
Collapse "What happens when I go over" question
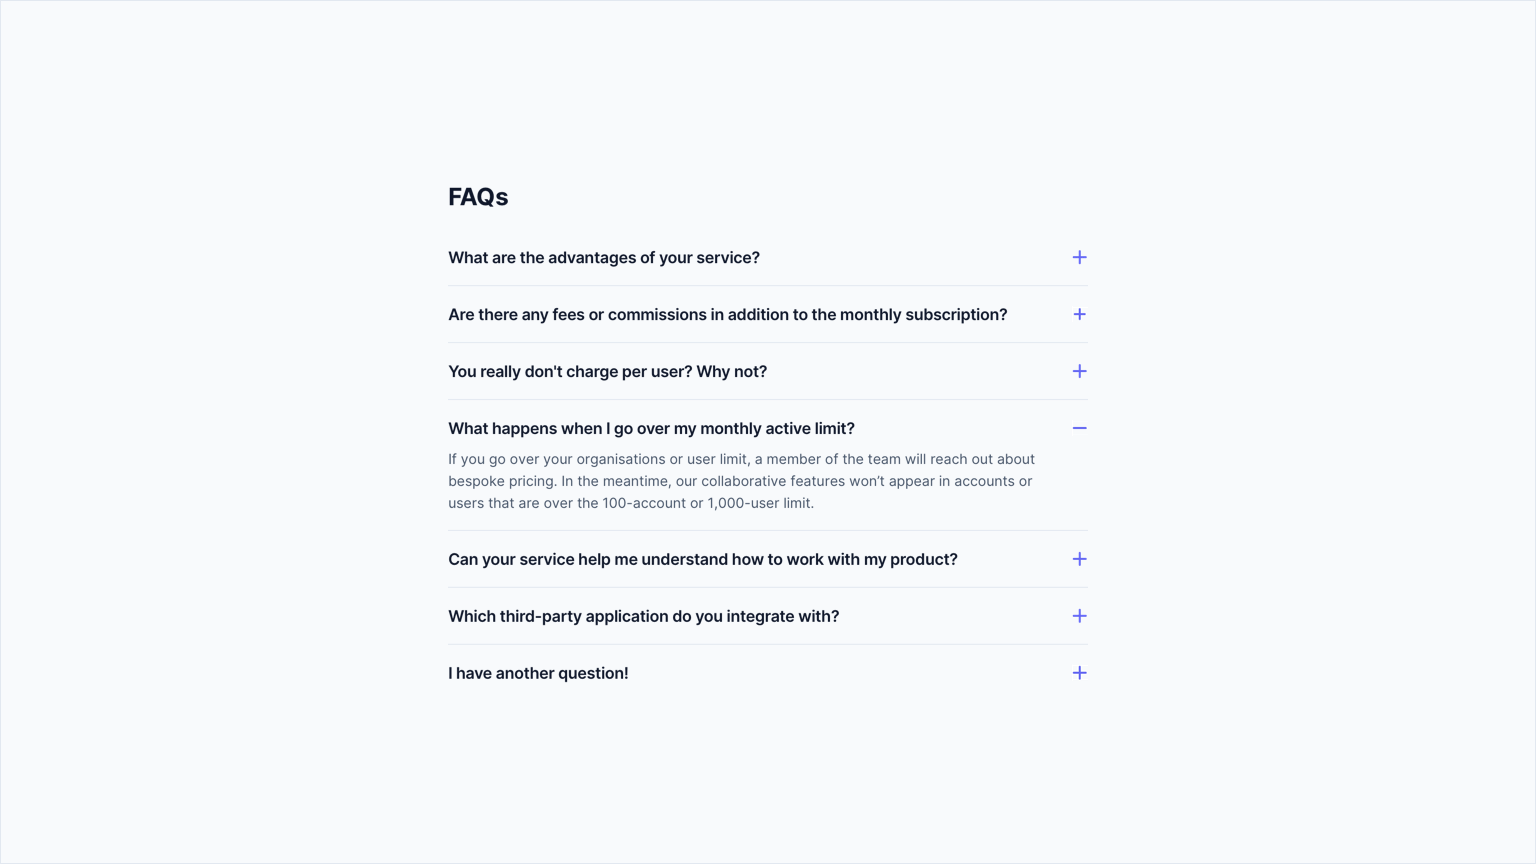[x=651, y=429]
